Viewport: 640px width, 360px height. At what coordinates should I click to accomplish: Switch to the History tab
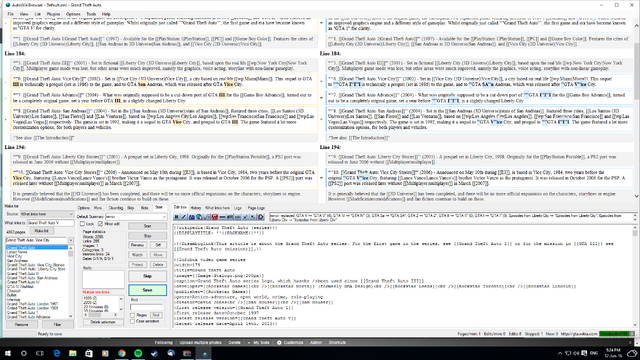pyautogui.click(x=196, y=208)
